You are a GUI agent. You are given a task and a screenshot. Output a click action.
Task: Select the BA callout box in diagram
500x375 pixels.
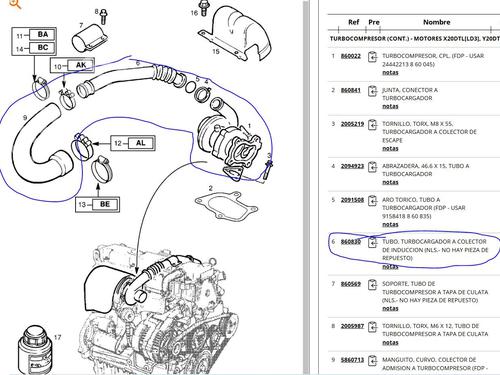pos(42,34)
